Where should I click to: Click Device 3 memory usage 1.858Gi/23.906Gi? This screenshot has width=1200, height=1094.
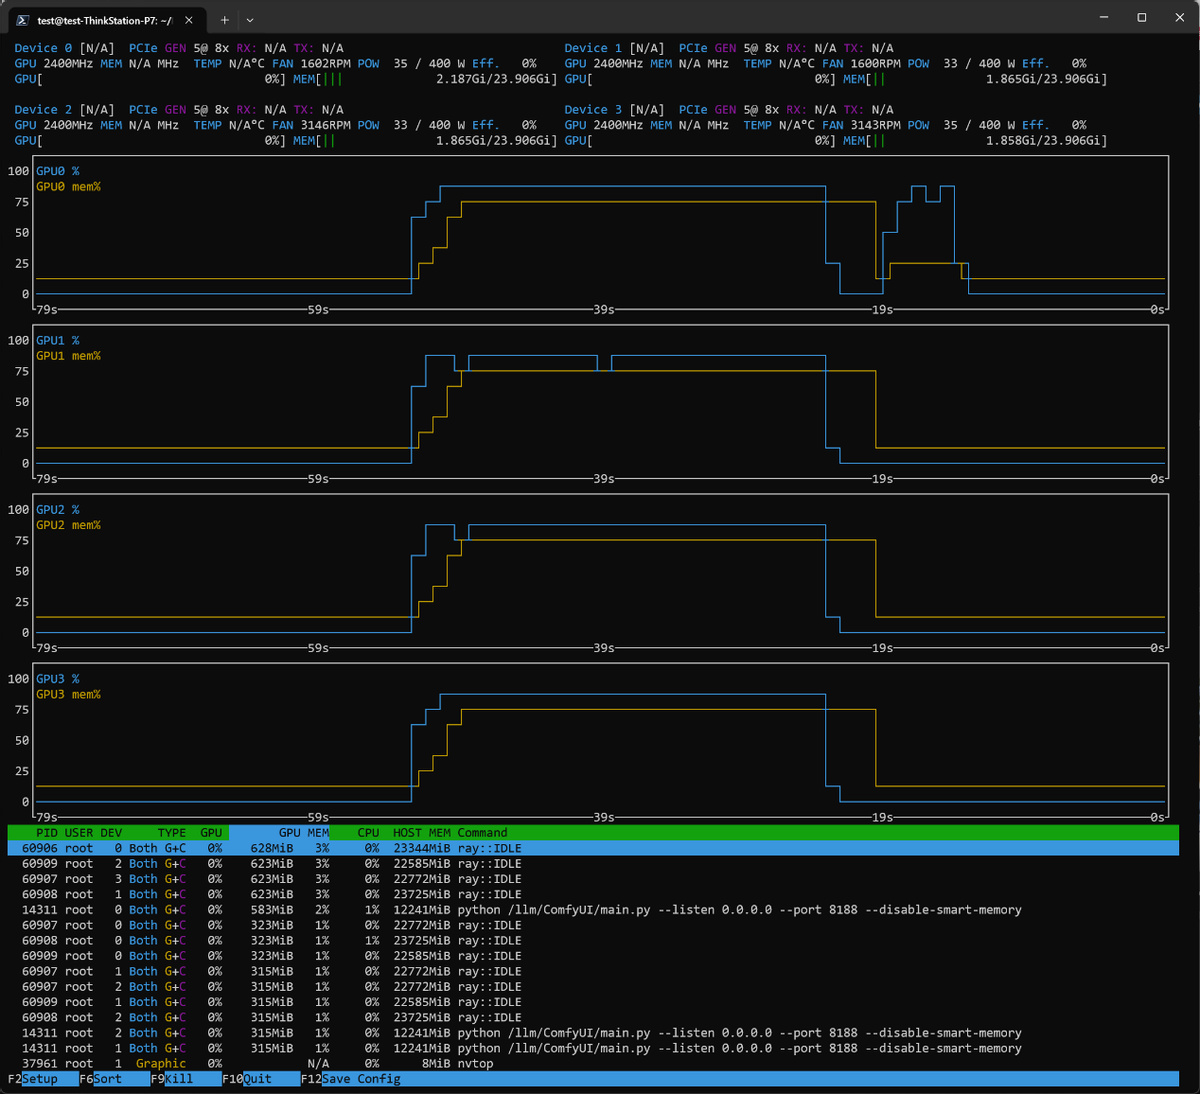pyautogui.click(x=1043, y=141)
